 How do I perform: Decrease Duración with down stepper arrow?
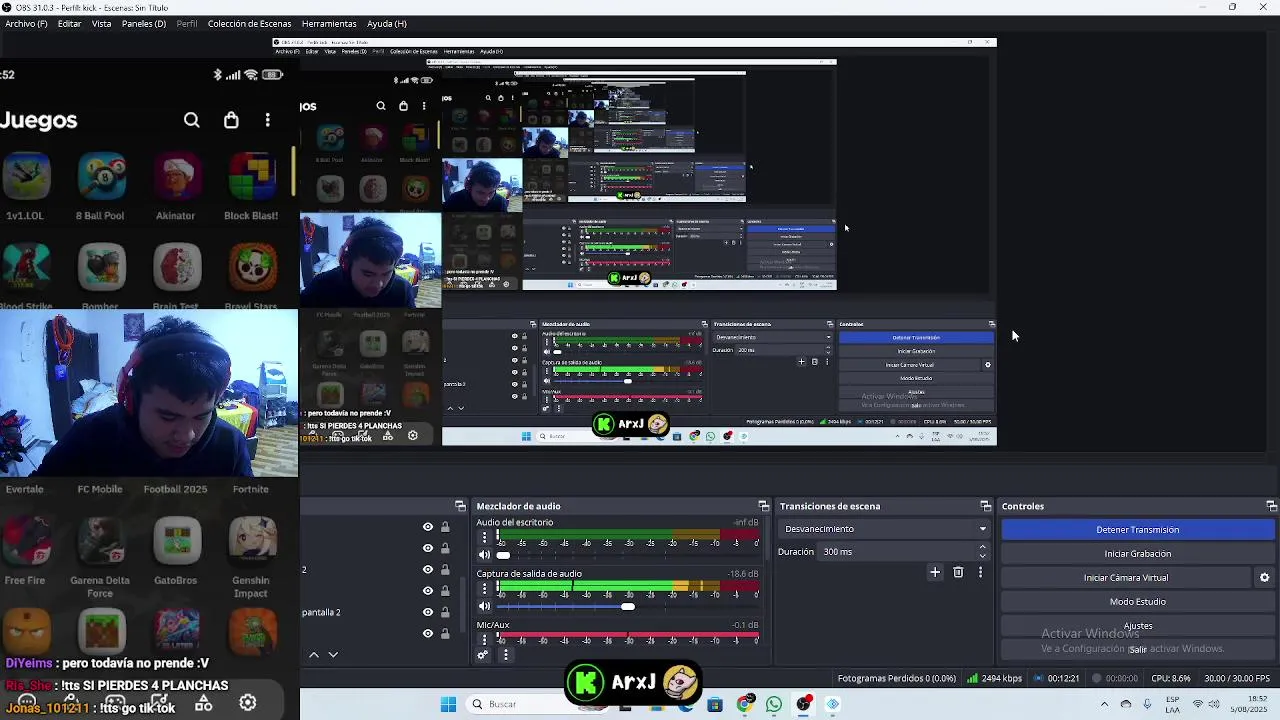(982, 556)
